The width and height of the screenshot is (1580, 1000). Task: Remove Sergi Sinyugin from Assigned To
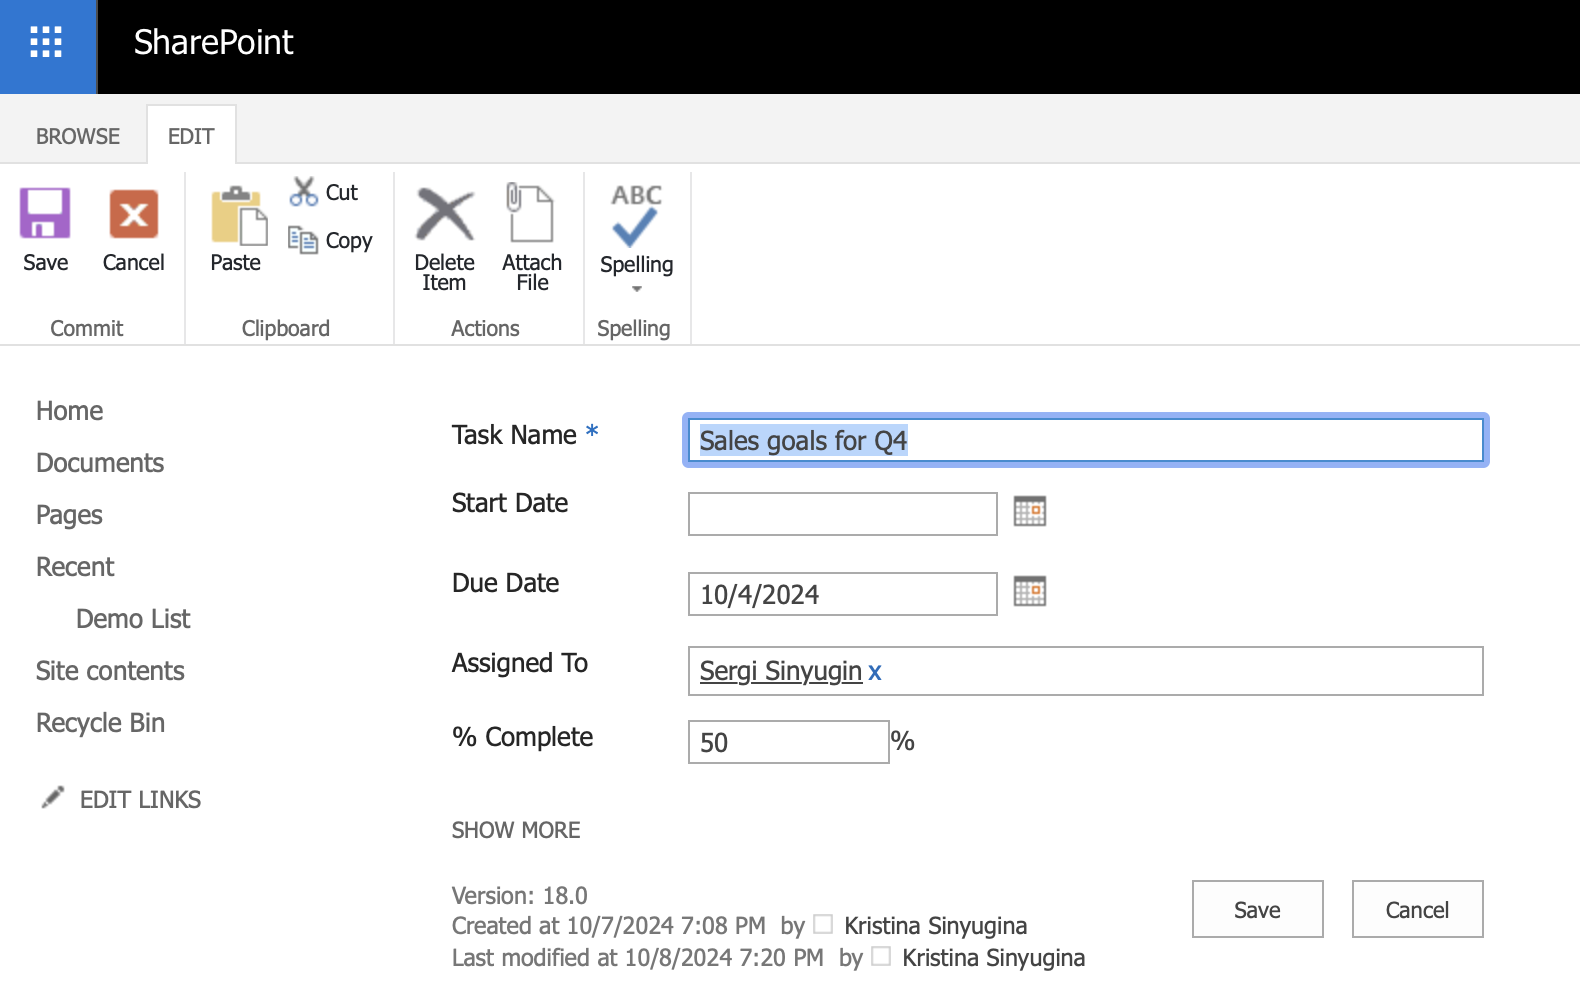[875, 672]
